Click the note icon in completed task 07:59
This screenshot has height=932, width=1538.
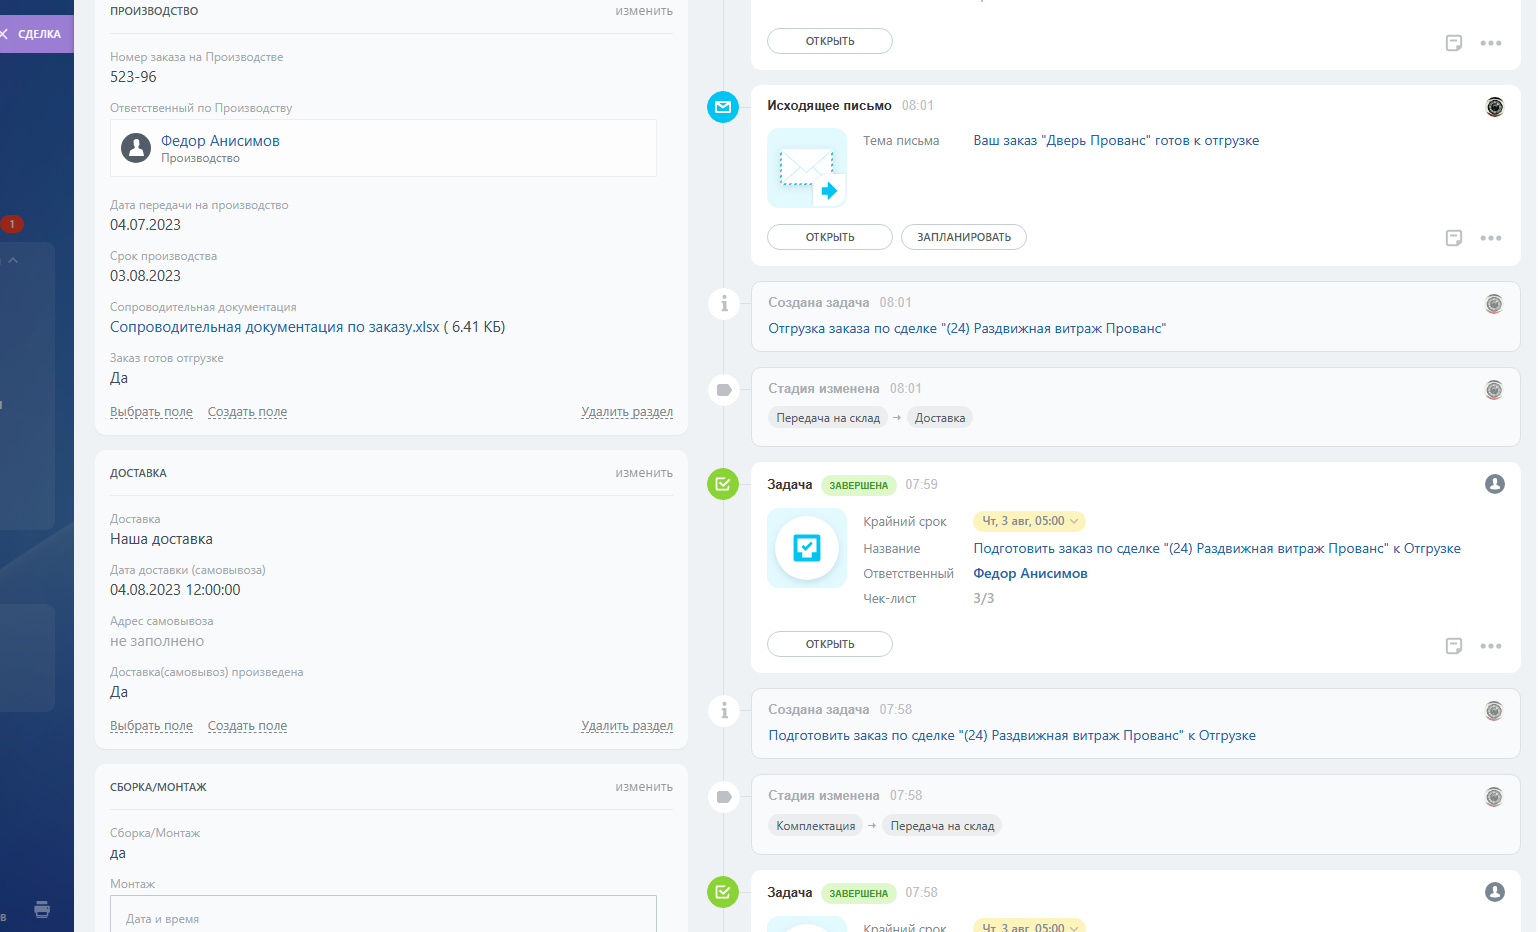[1454, 646]
